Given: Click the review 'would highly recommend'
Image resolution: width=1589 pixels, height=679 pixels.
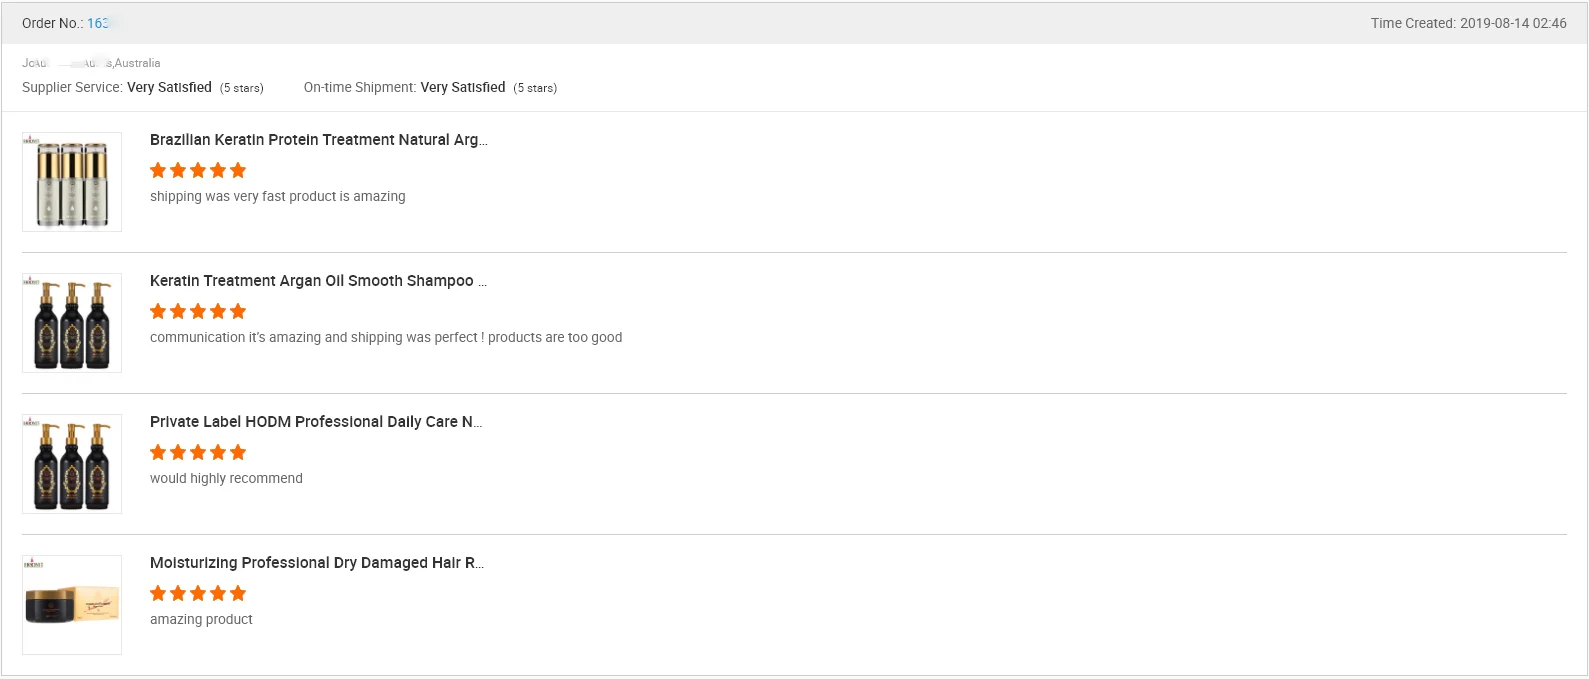Looking at the screenshot, I should pos(226,478).
